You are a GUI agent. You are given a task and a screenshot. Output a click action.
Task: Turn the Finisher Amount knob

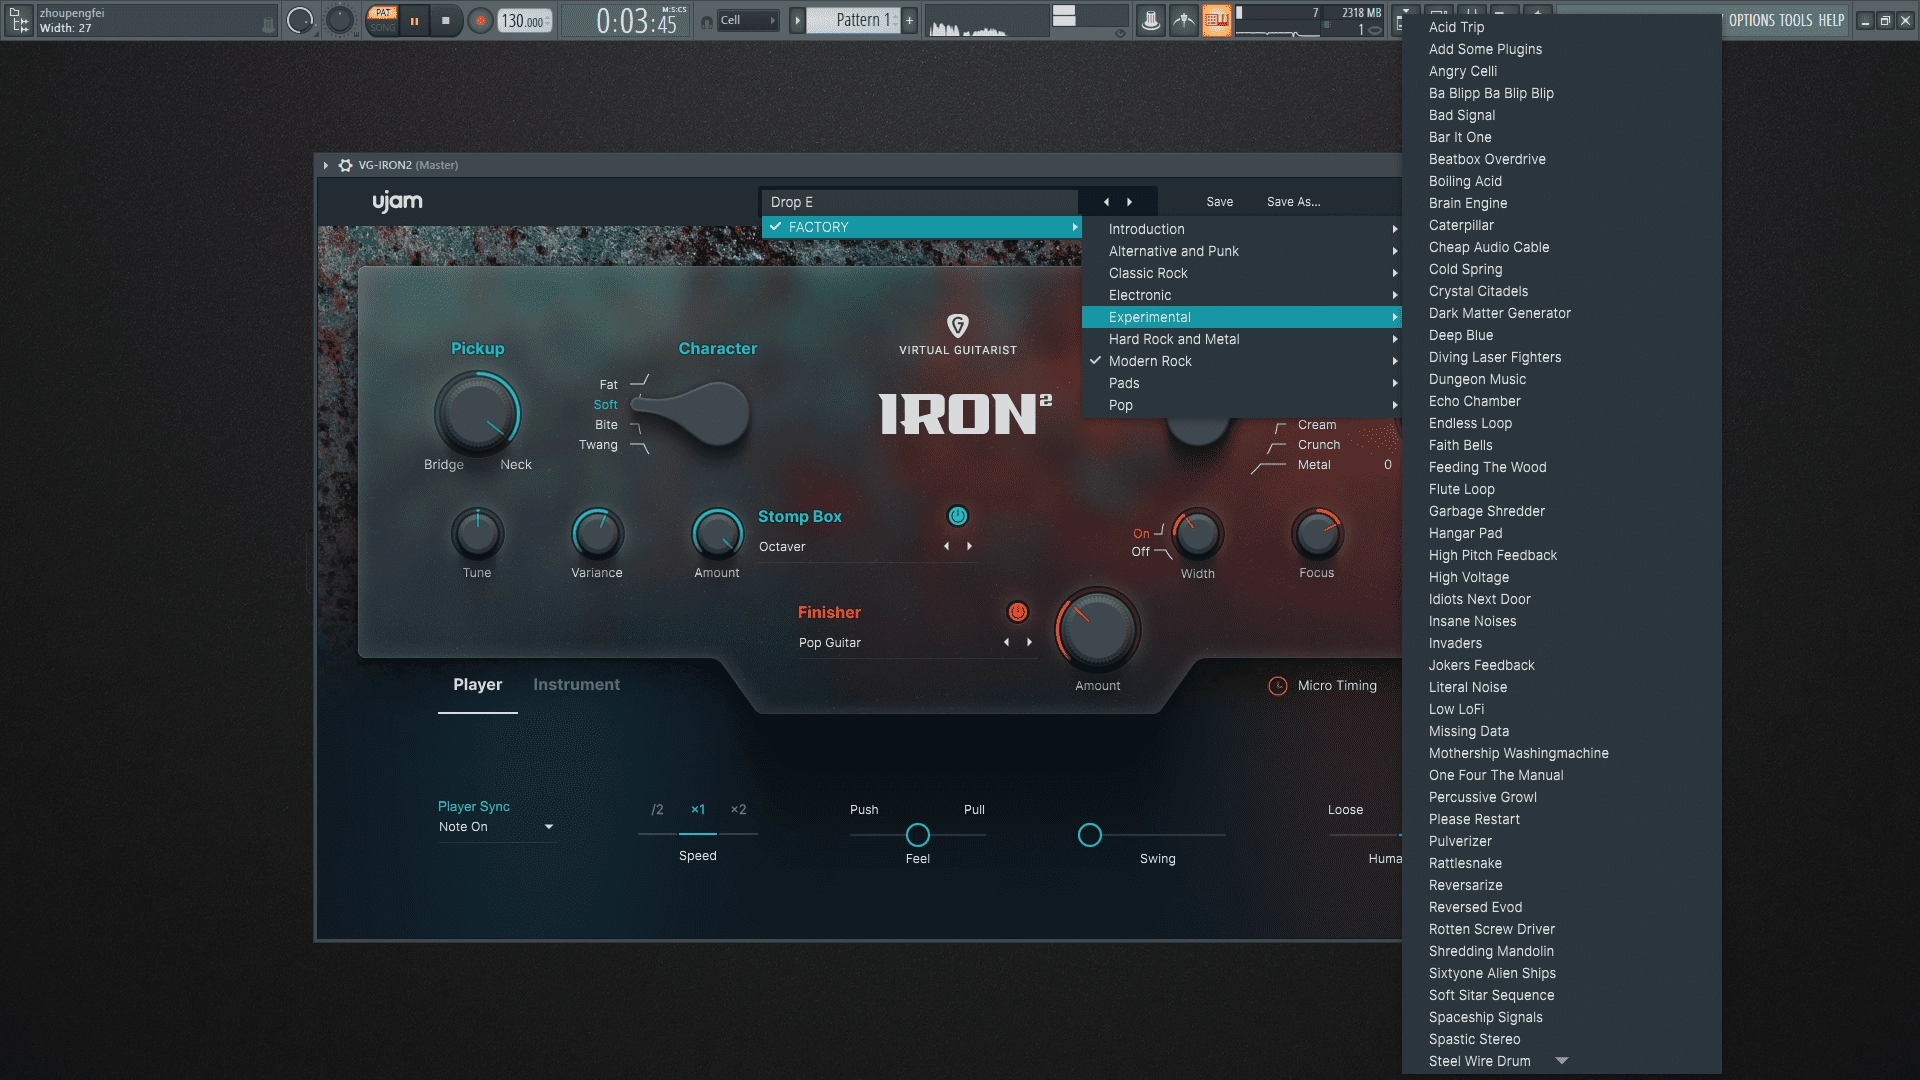coord(1097,630)
